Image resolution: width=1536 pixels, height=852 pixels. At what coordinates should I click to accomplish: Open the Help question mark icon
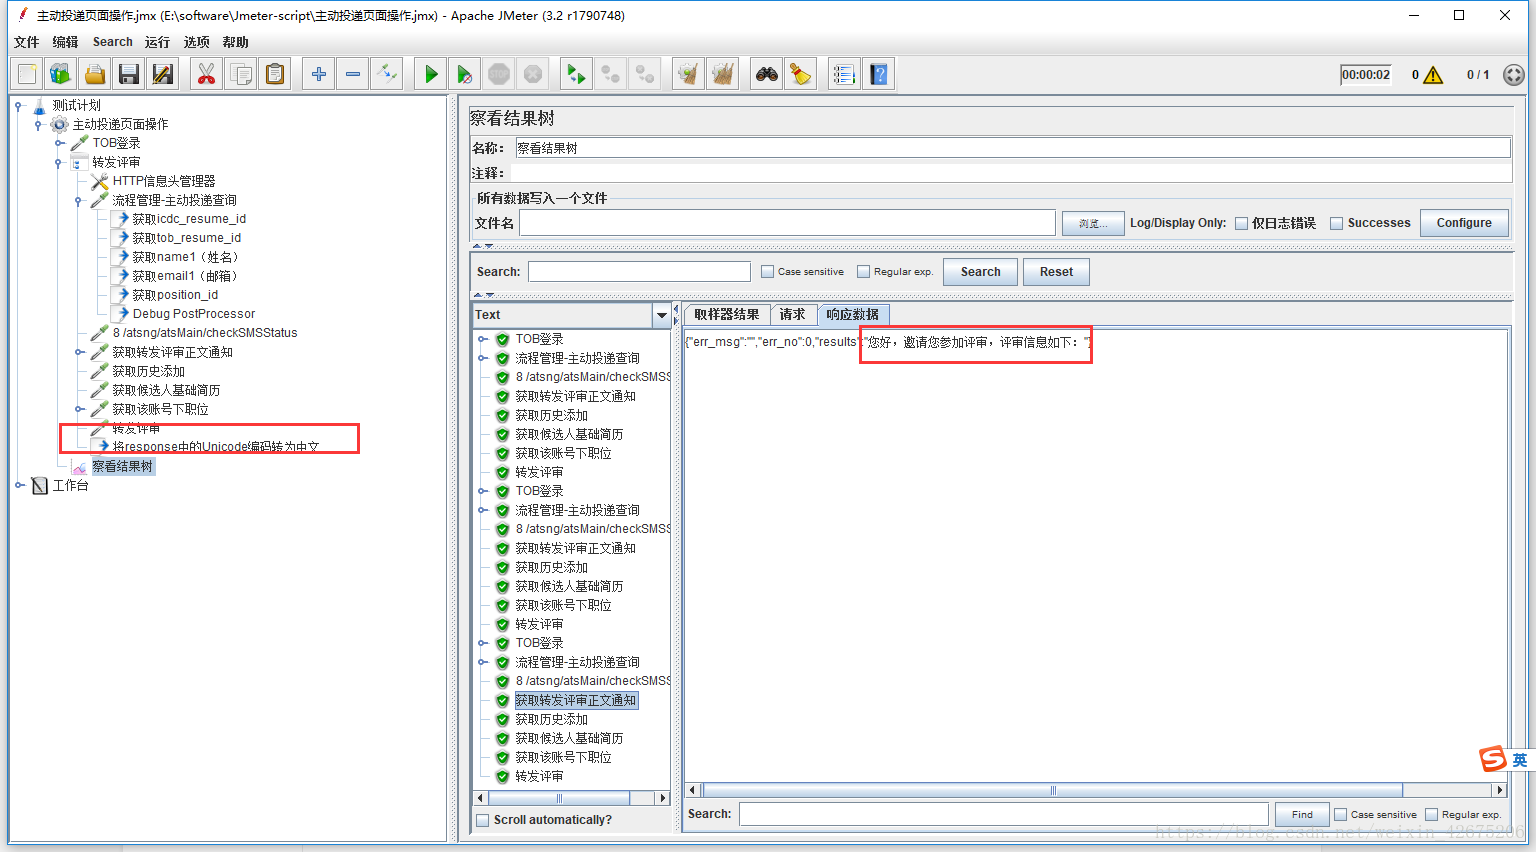pyautogui.click(x=879, y=74)
